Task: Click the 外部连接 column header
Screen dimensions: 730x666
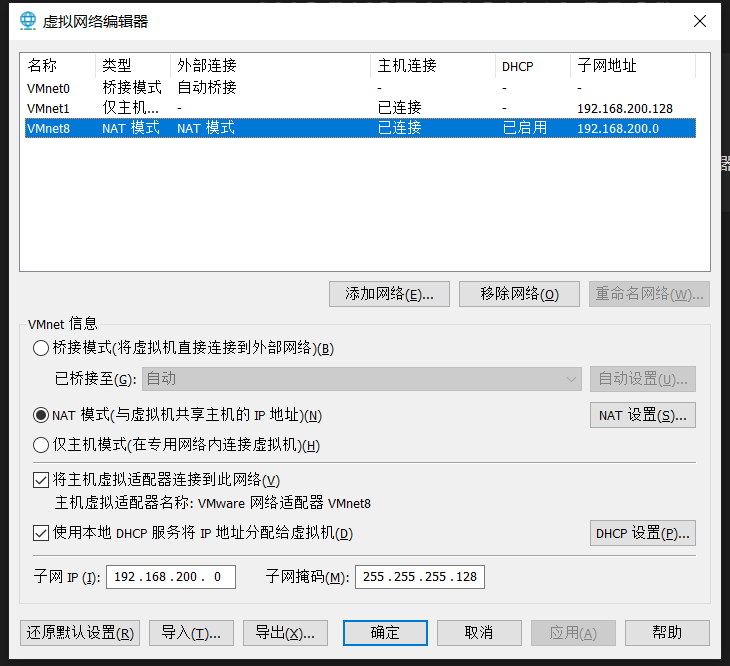Action: click(x=271, y=66)
